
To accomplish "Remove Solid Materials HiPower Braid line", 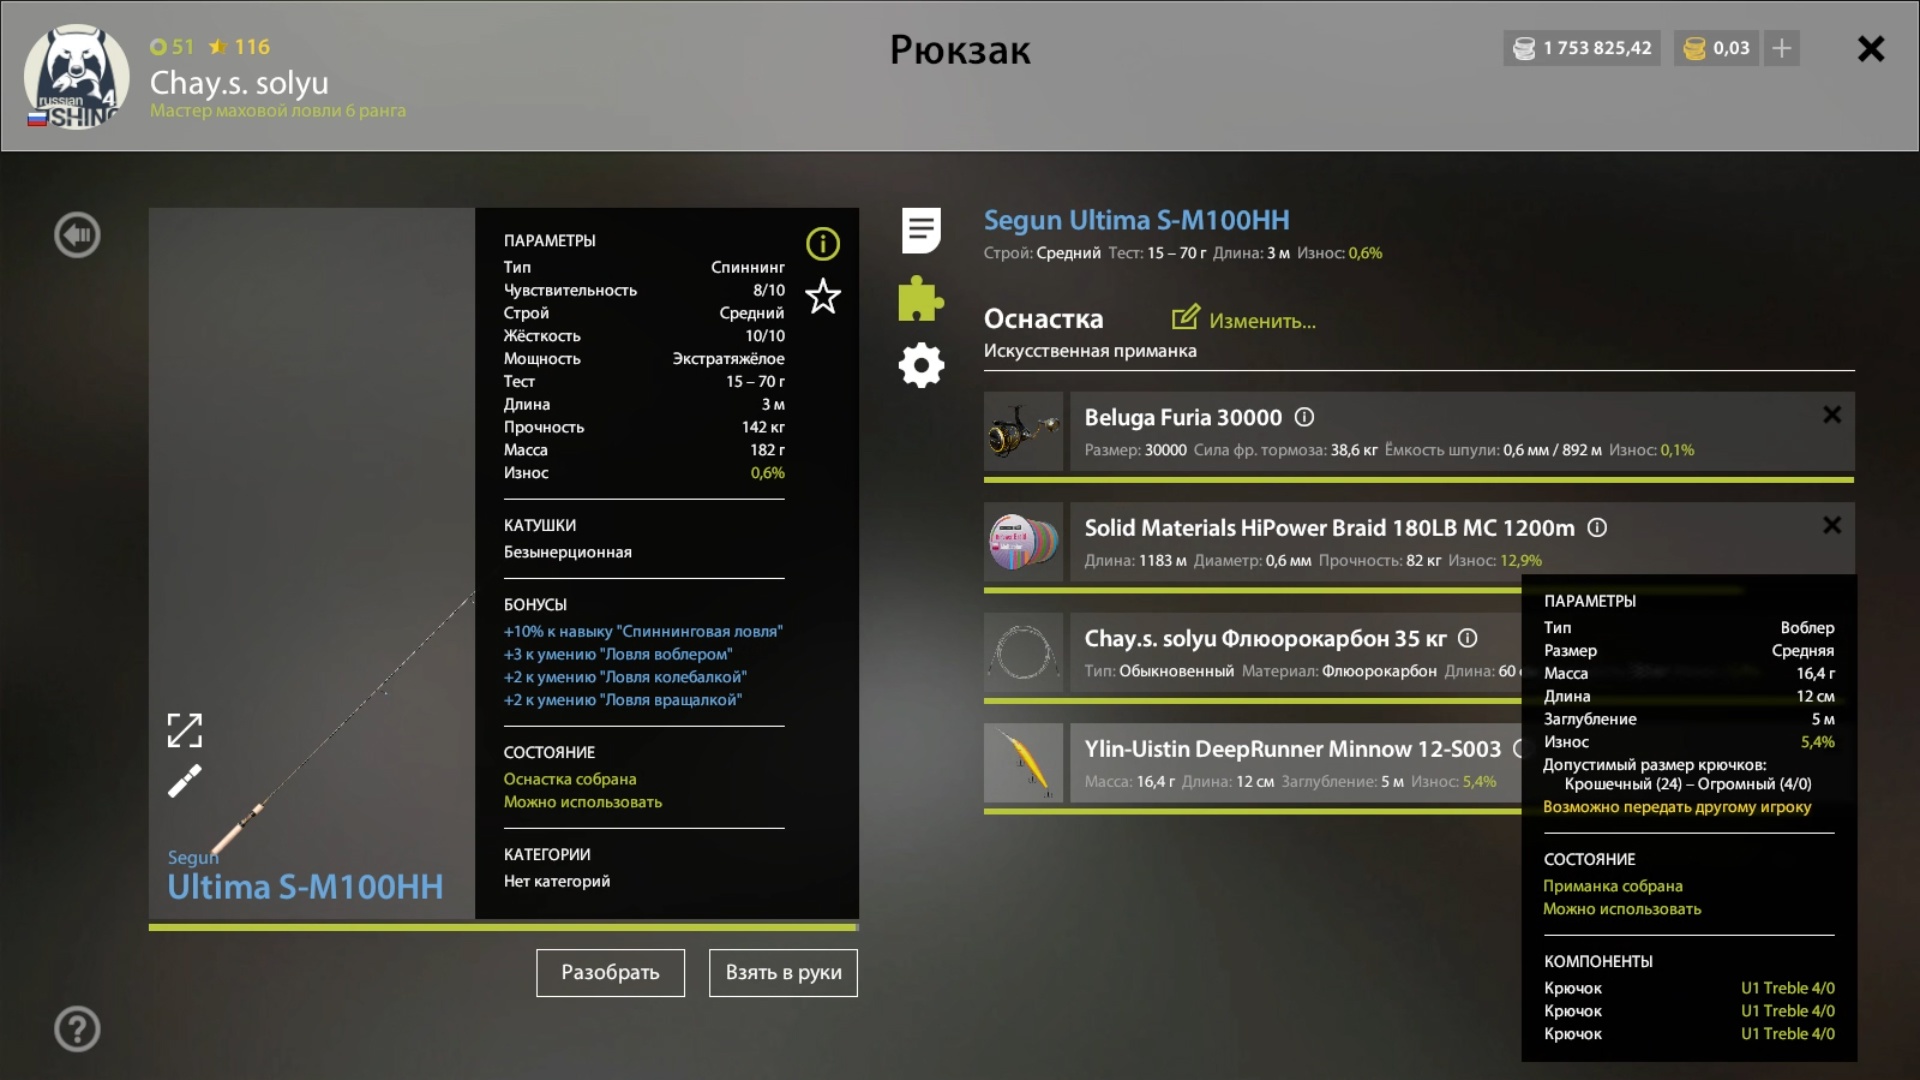I will [x=1831, y=525].
